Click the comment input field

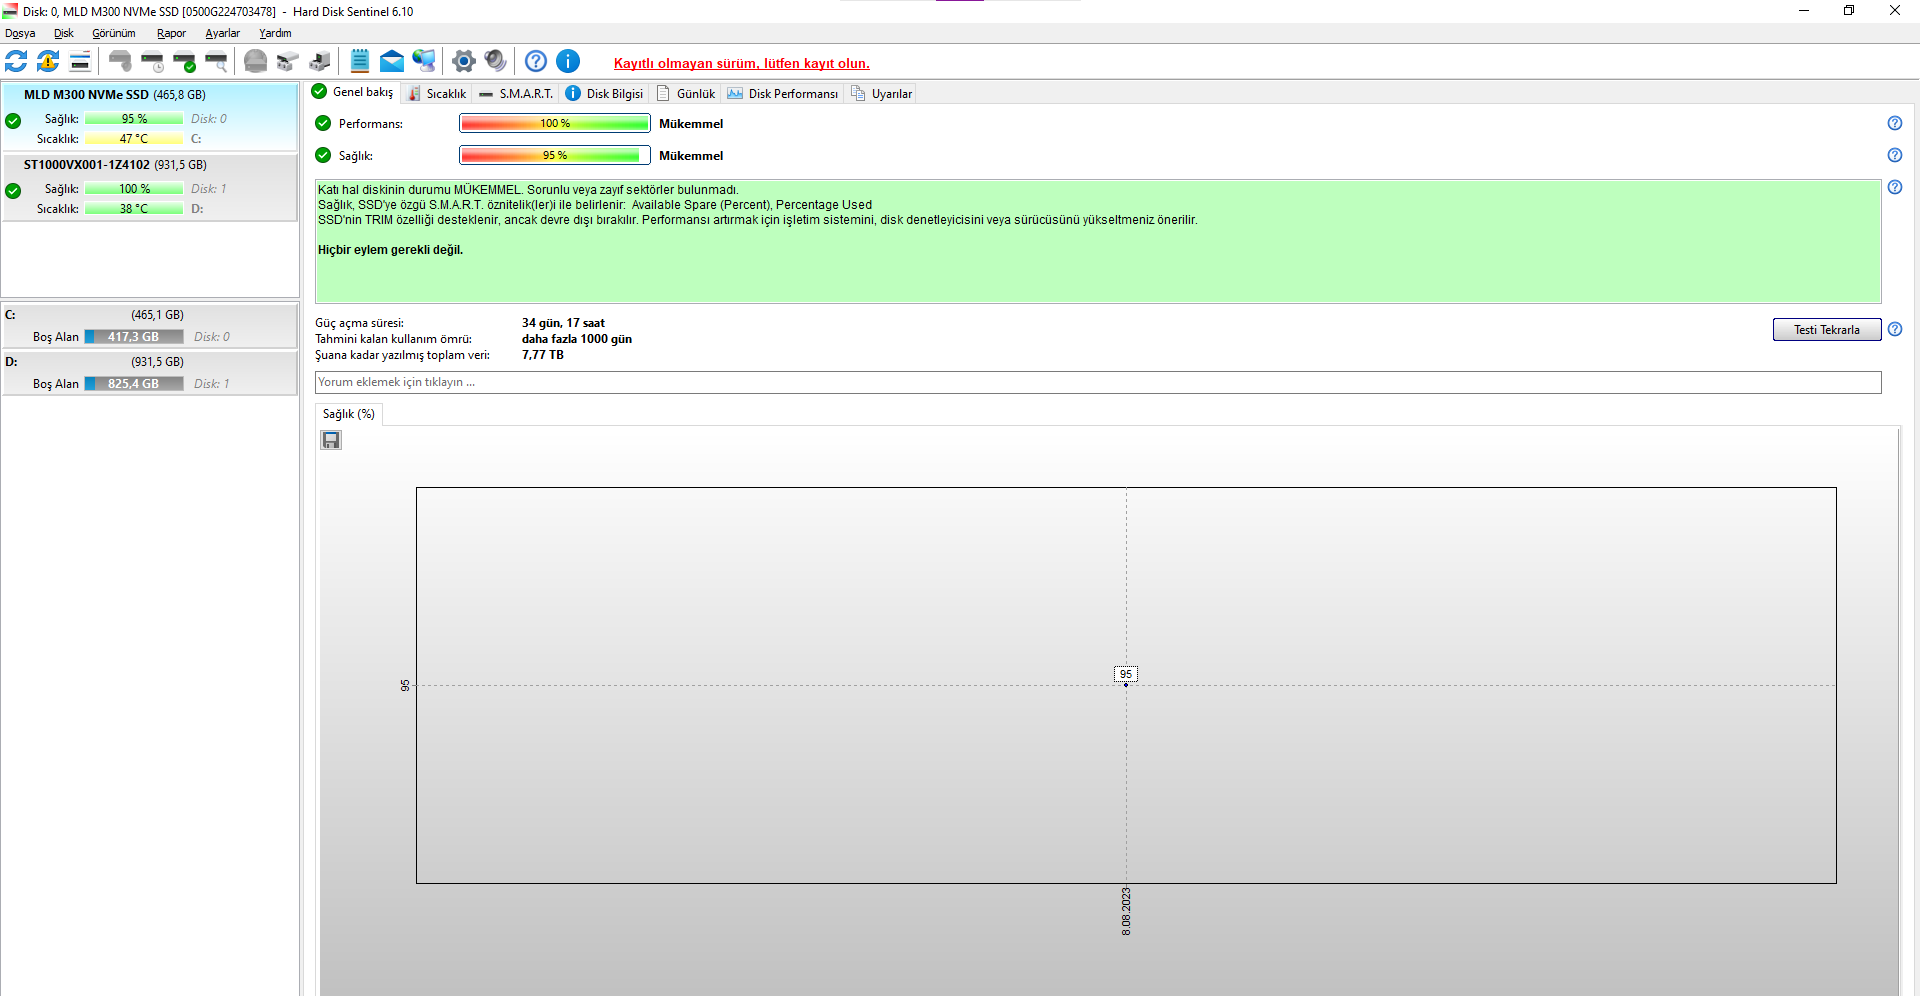[x=1098, y=382]
